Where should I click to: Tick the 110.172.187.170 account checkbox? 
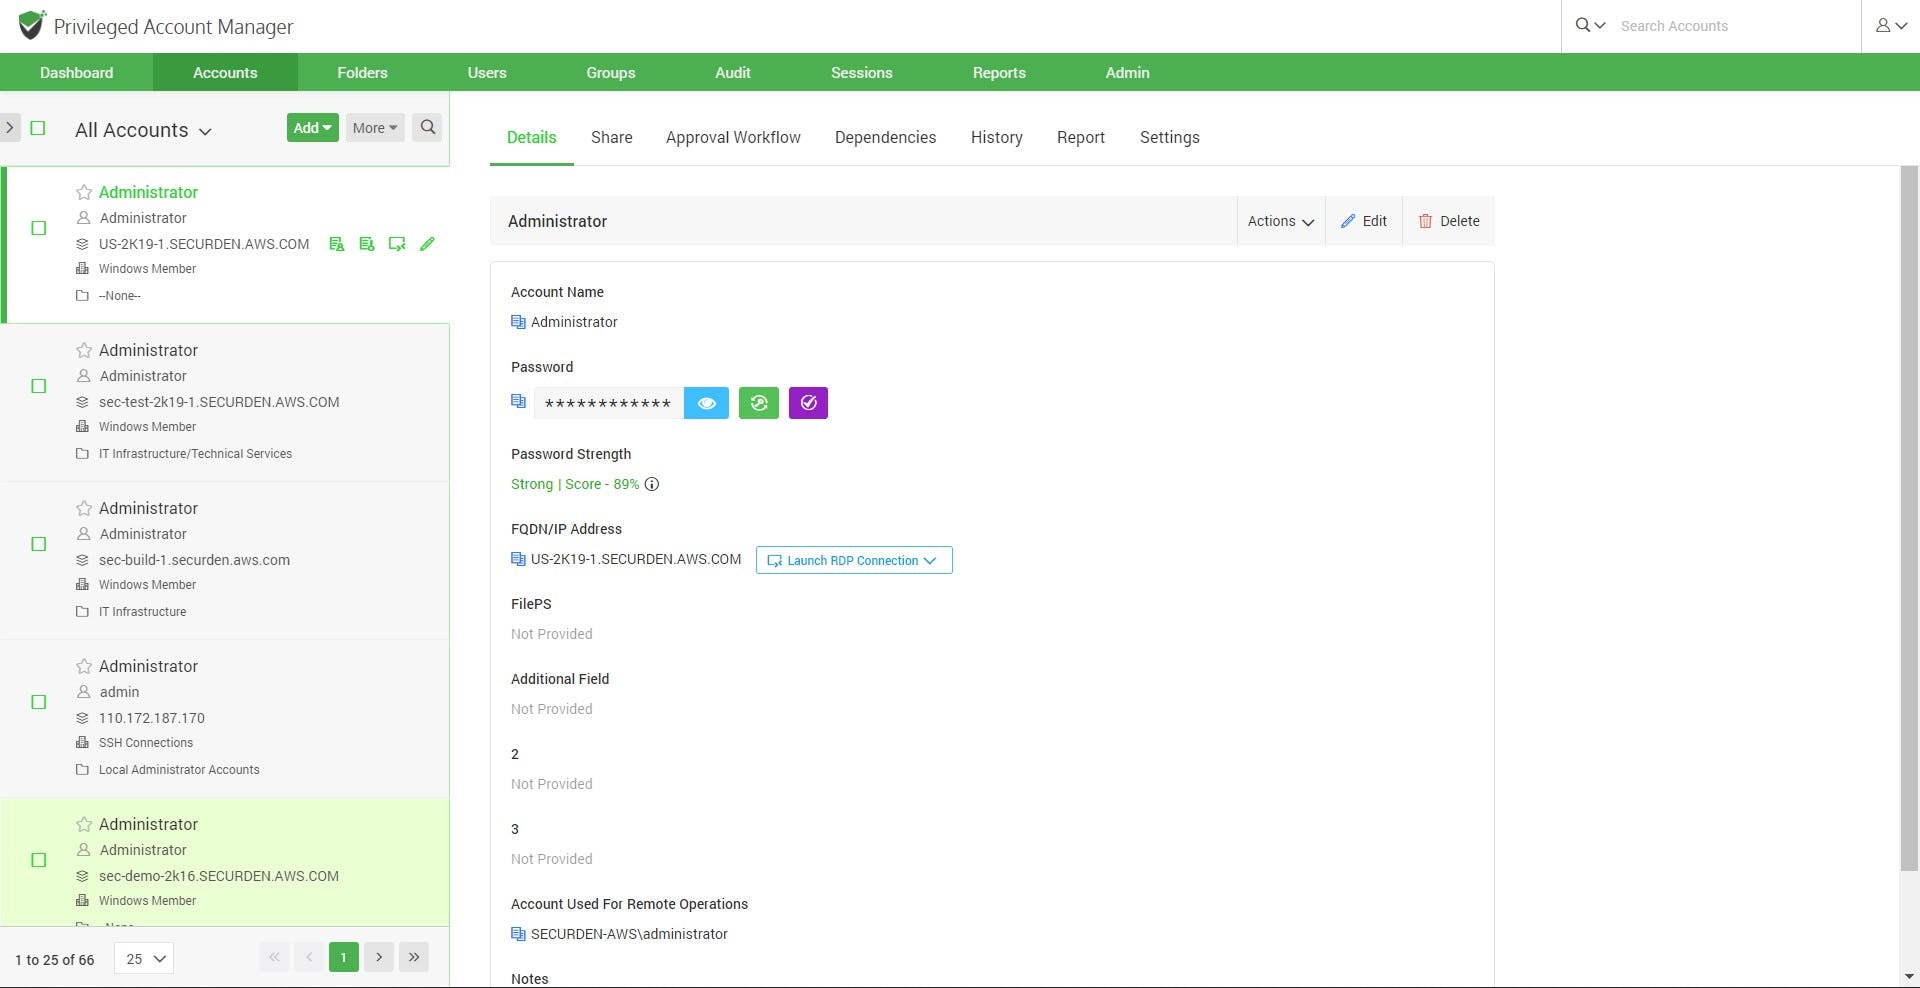pos(39,702)
